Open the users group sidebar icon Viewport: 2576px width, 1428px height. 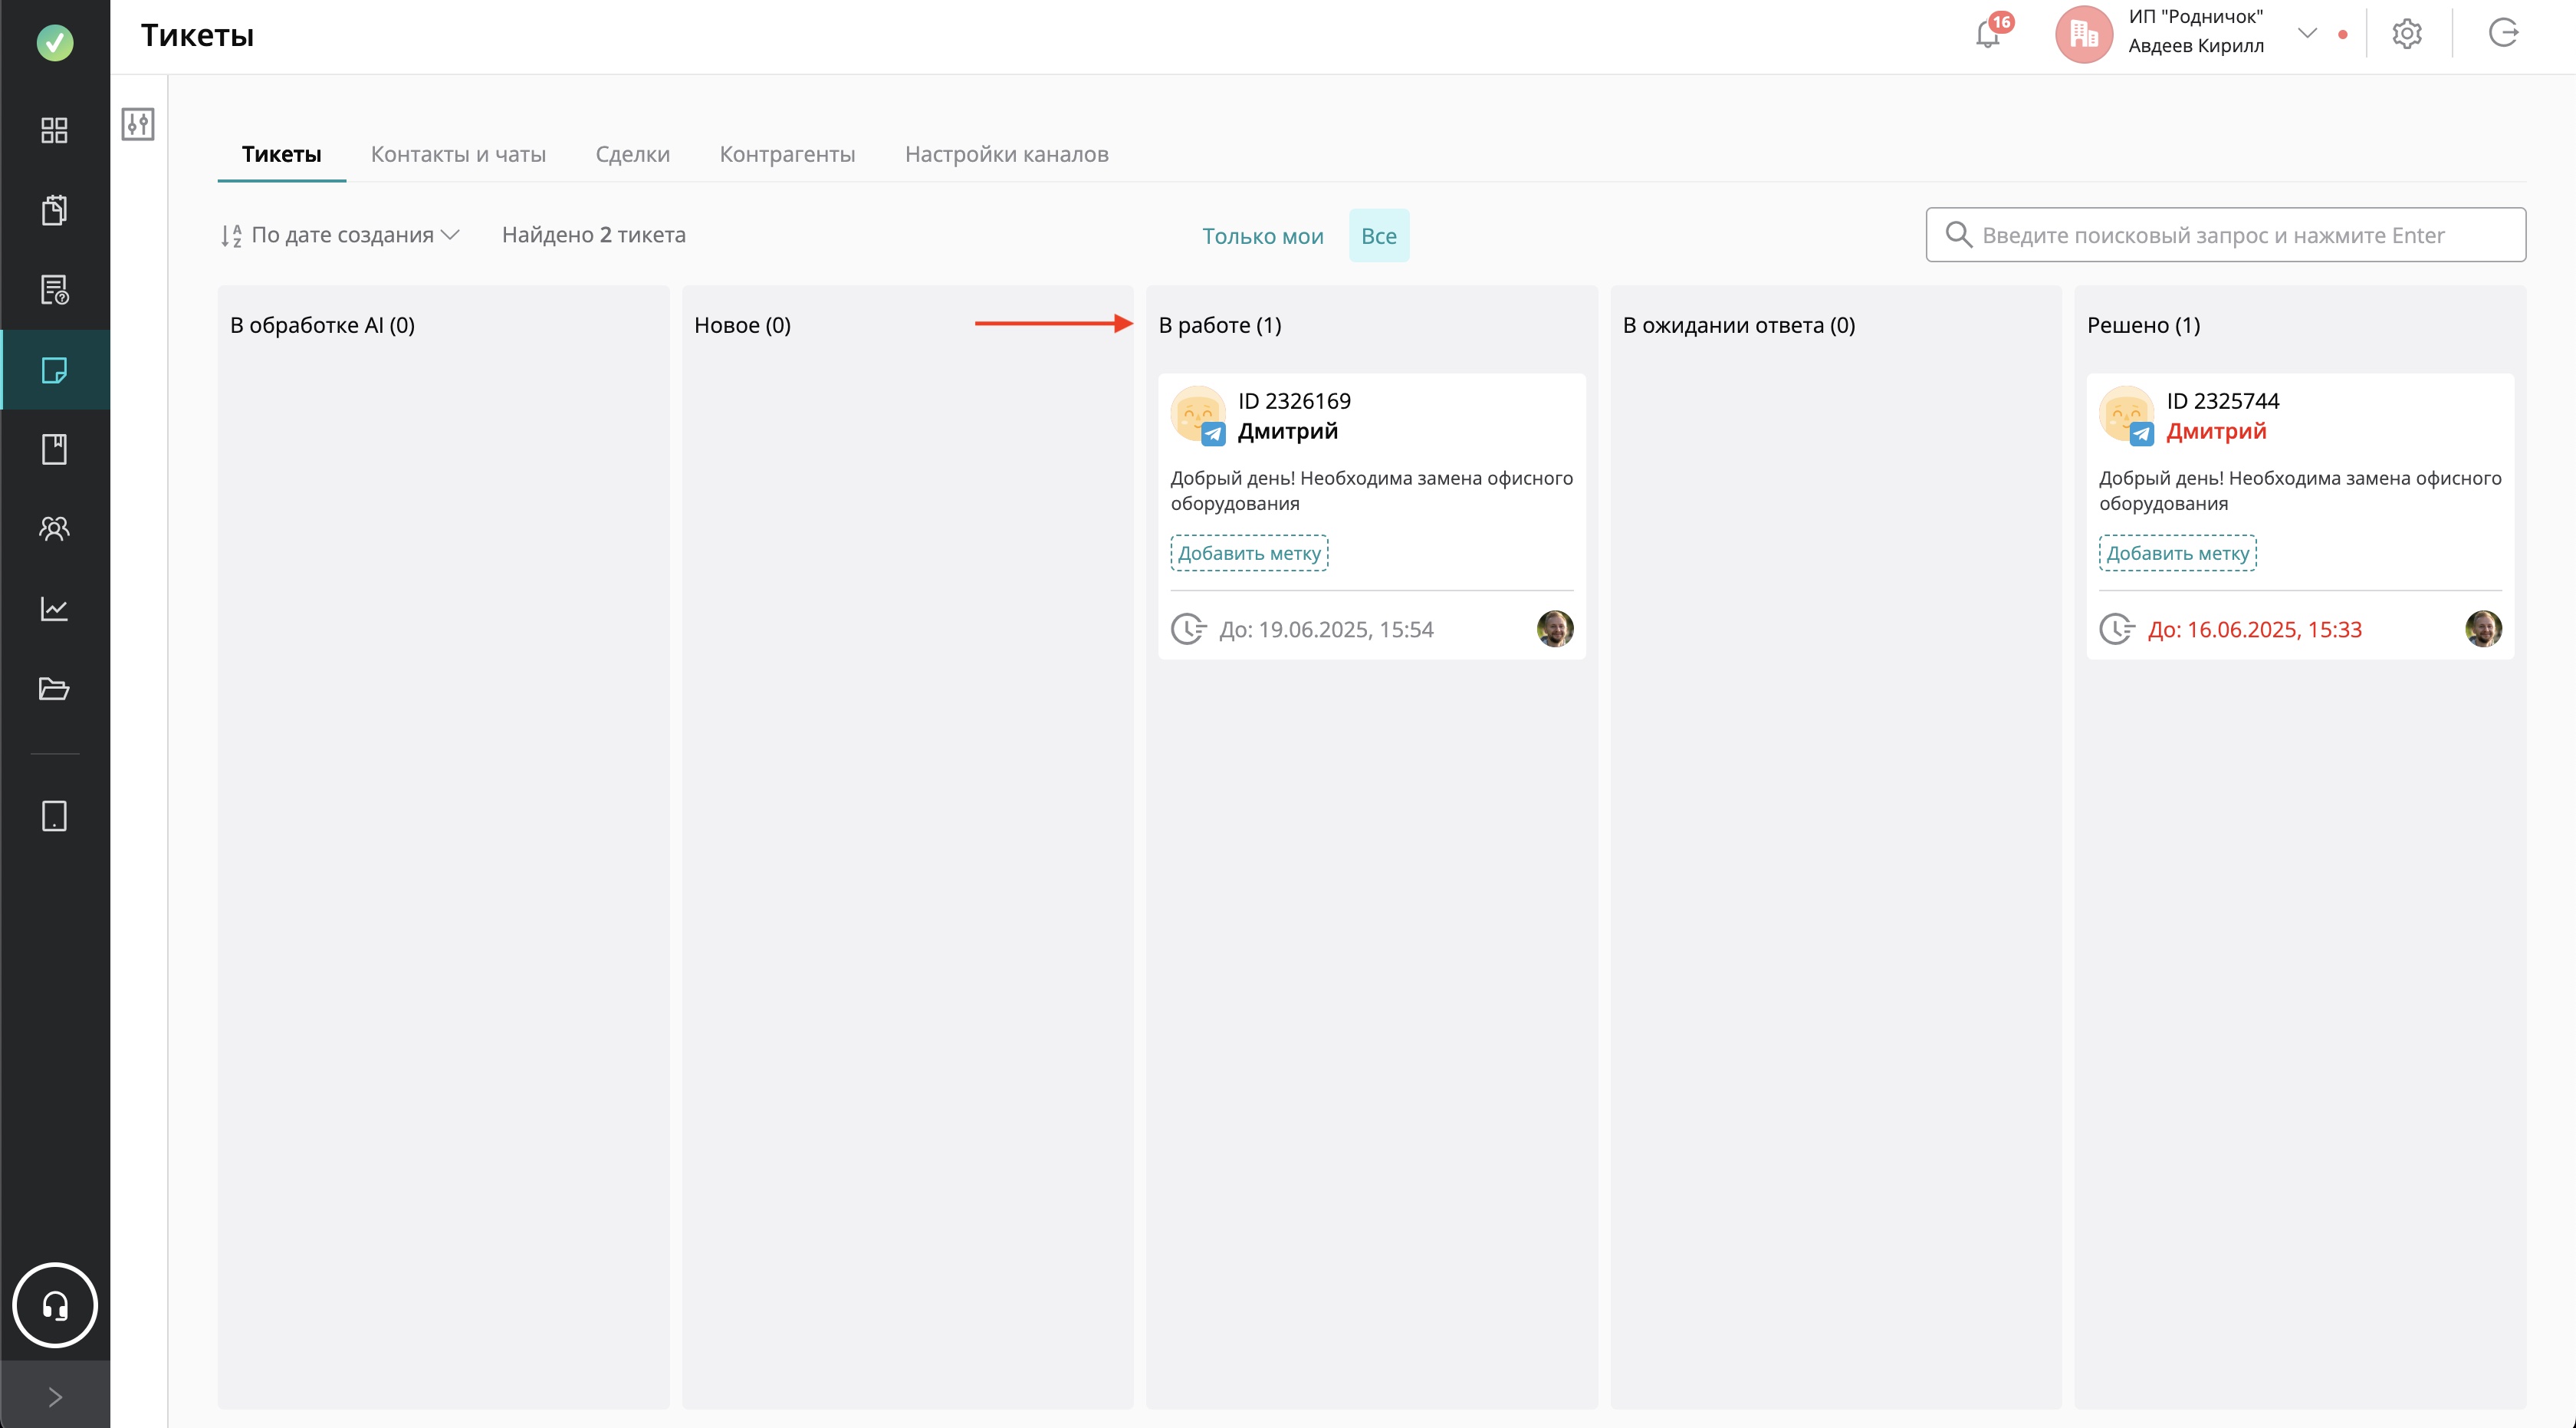pyautogui.click(x=54, y=528)
